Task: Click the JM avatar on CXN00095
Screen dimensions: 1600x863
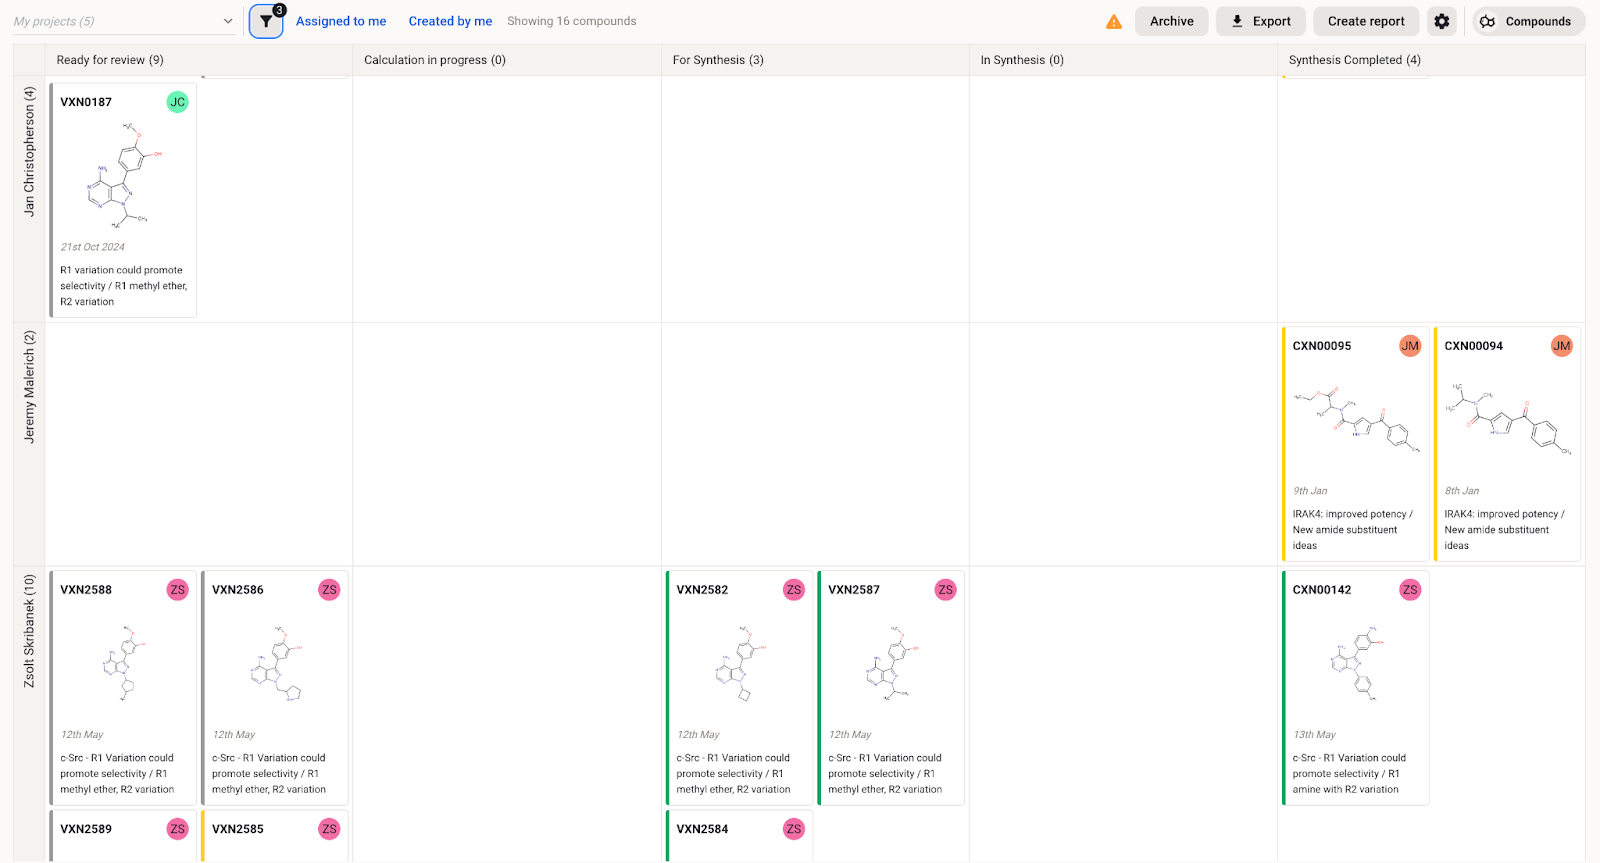Action: tap(1409, 346)
